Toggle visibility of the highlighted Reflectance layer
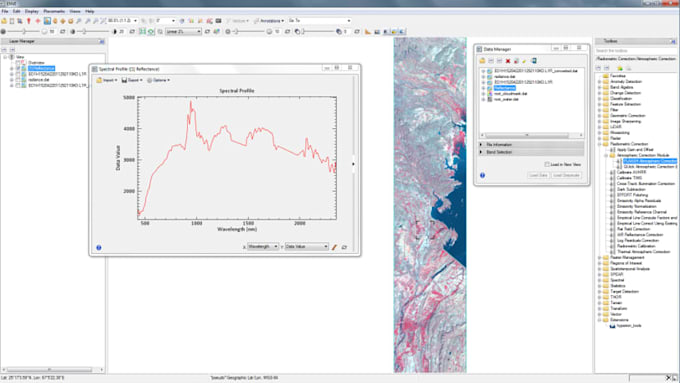 [x=18, y=68]
